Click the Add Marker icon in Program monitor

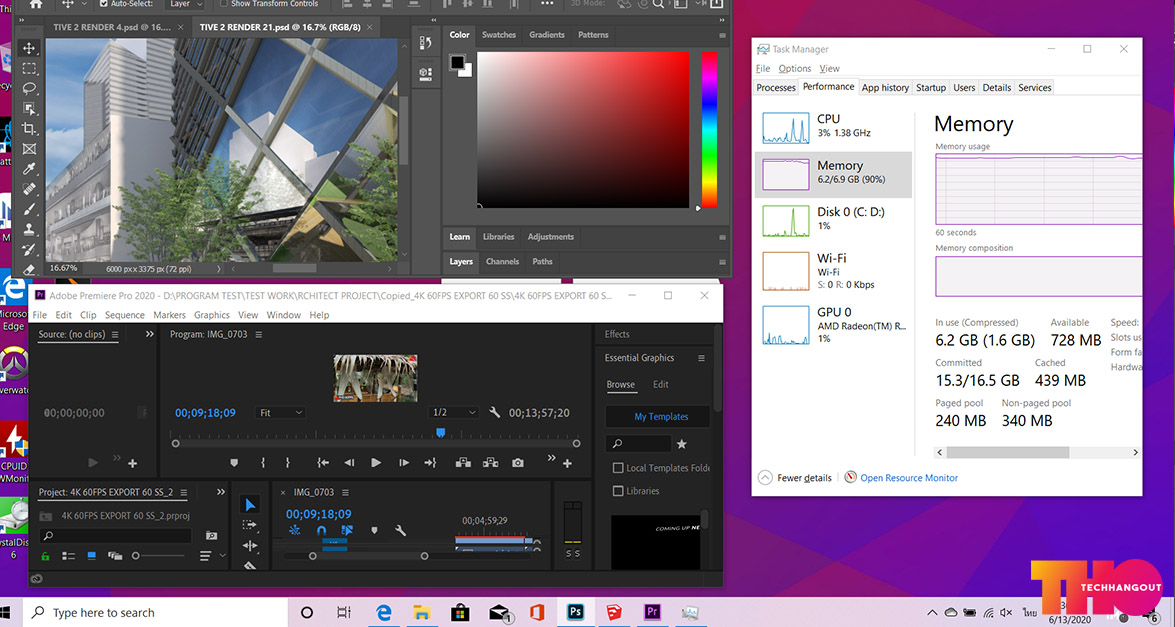tap(234, 463)
